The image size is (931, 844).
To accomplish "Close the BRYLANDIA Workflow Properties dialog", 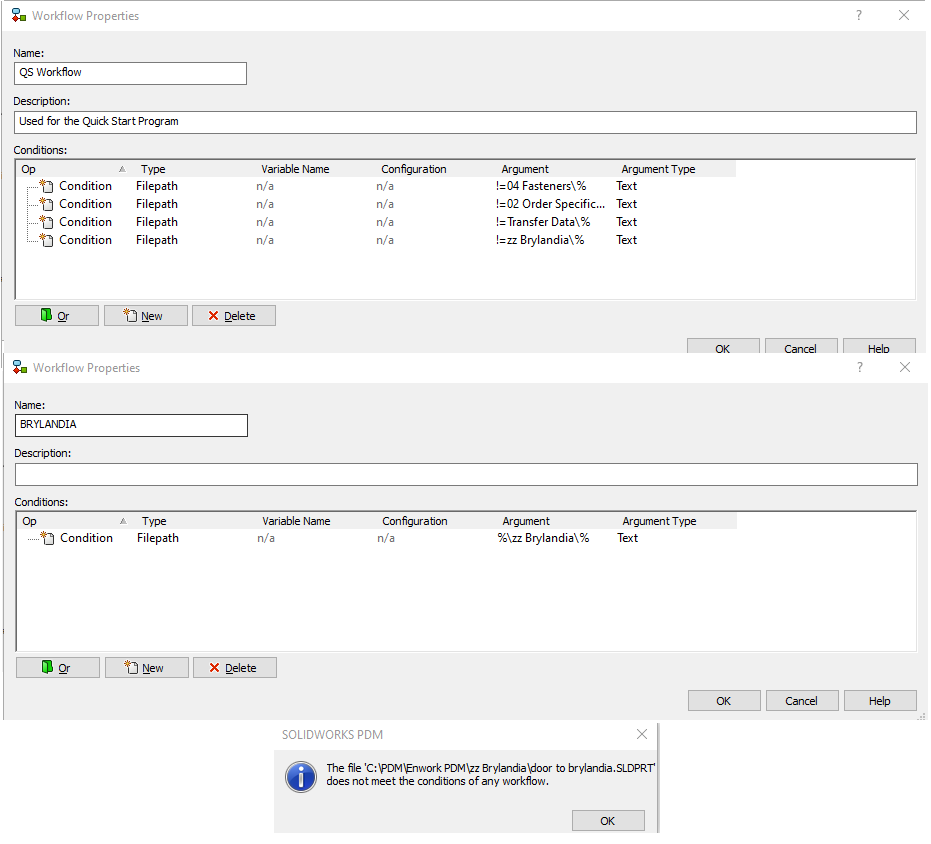I will point(905,367).
